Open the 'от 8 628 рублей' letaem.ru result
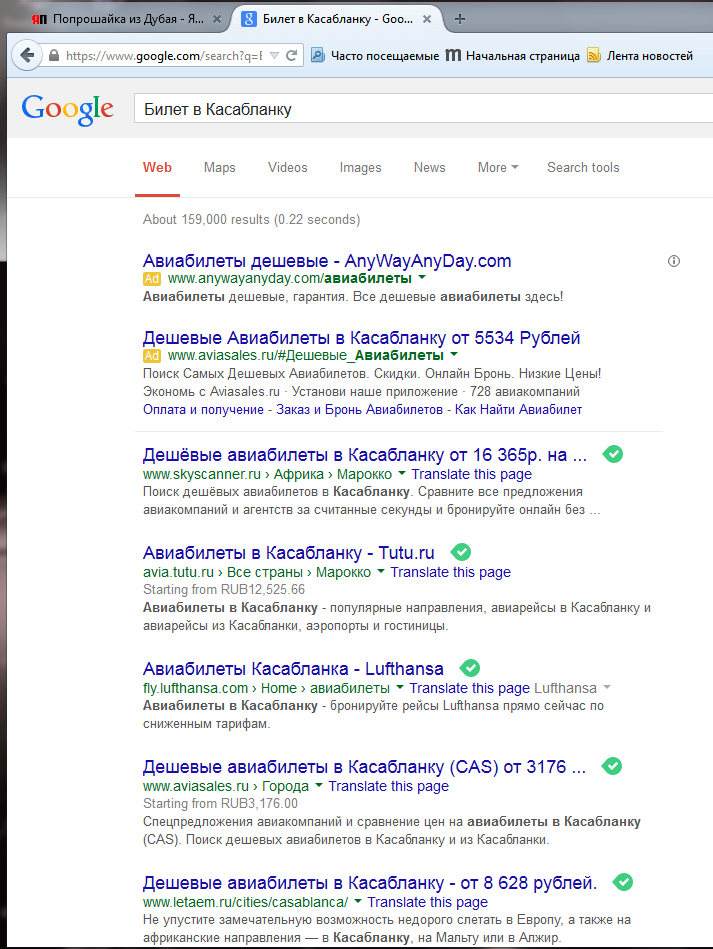 pyautogui.click(x=370, y=883)
